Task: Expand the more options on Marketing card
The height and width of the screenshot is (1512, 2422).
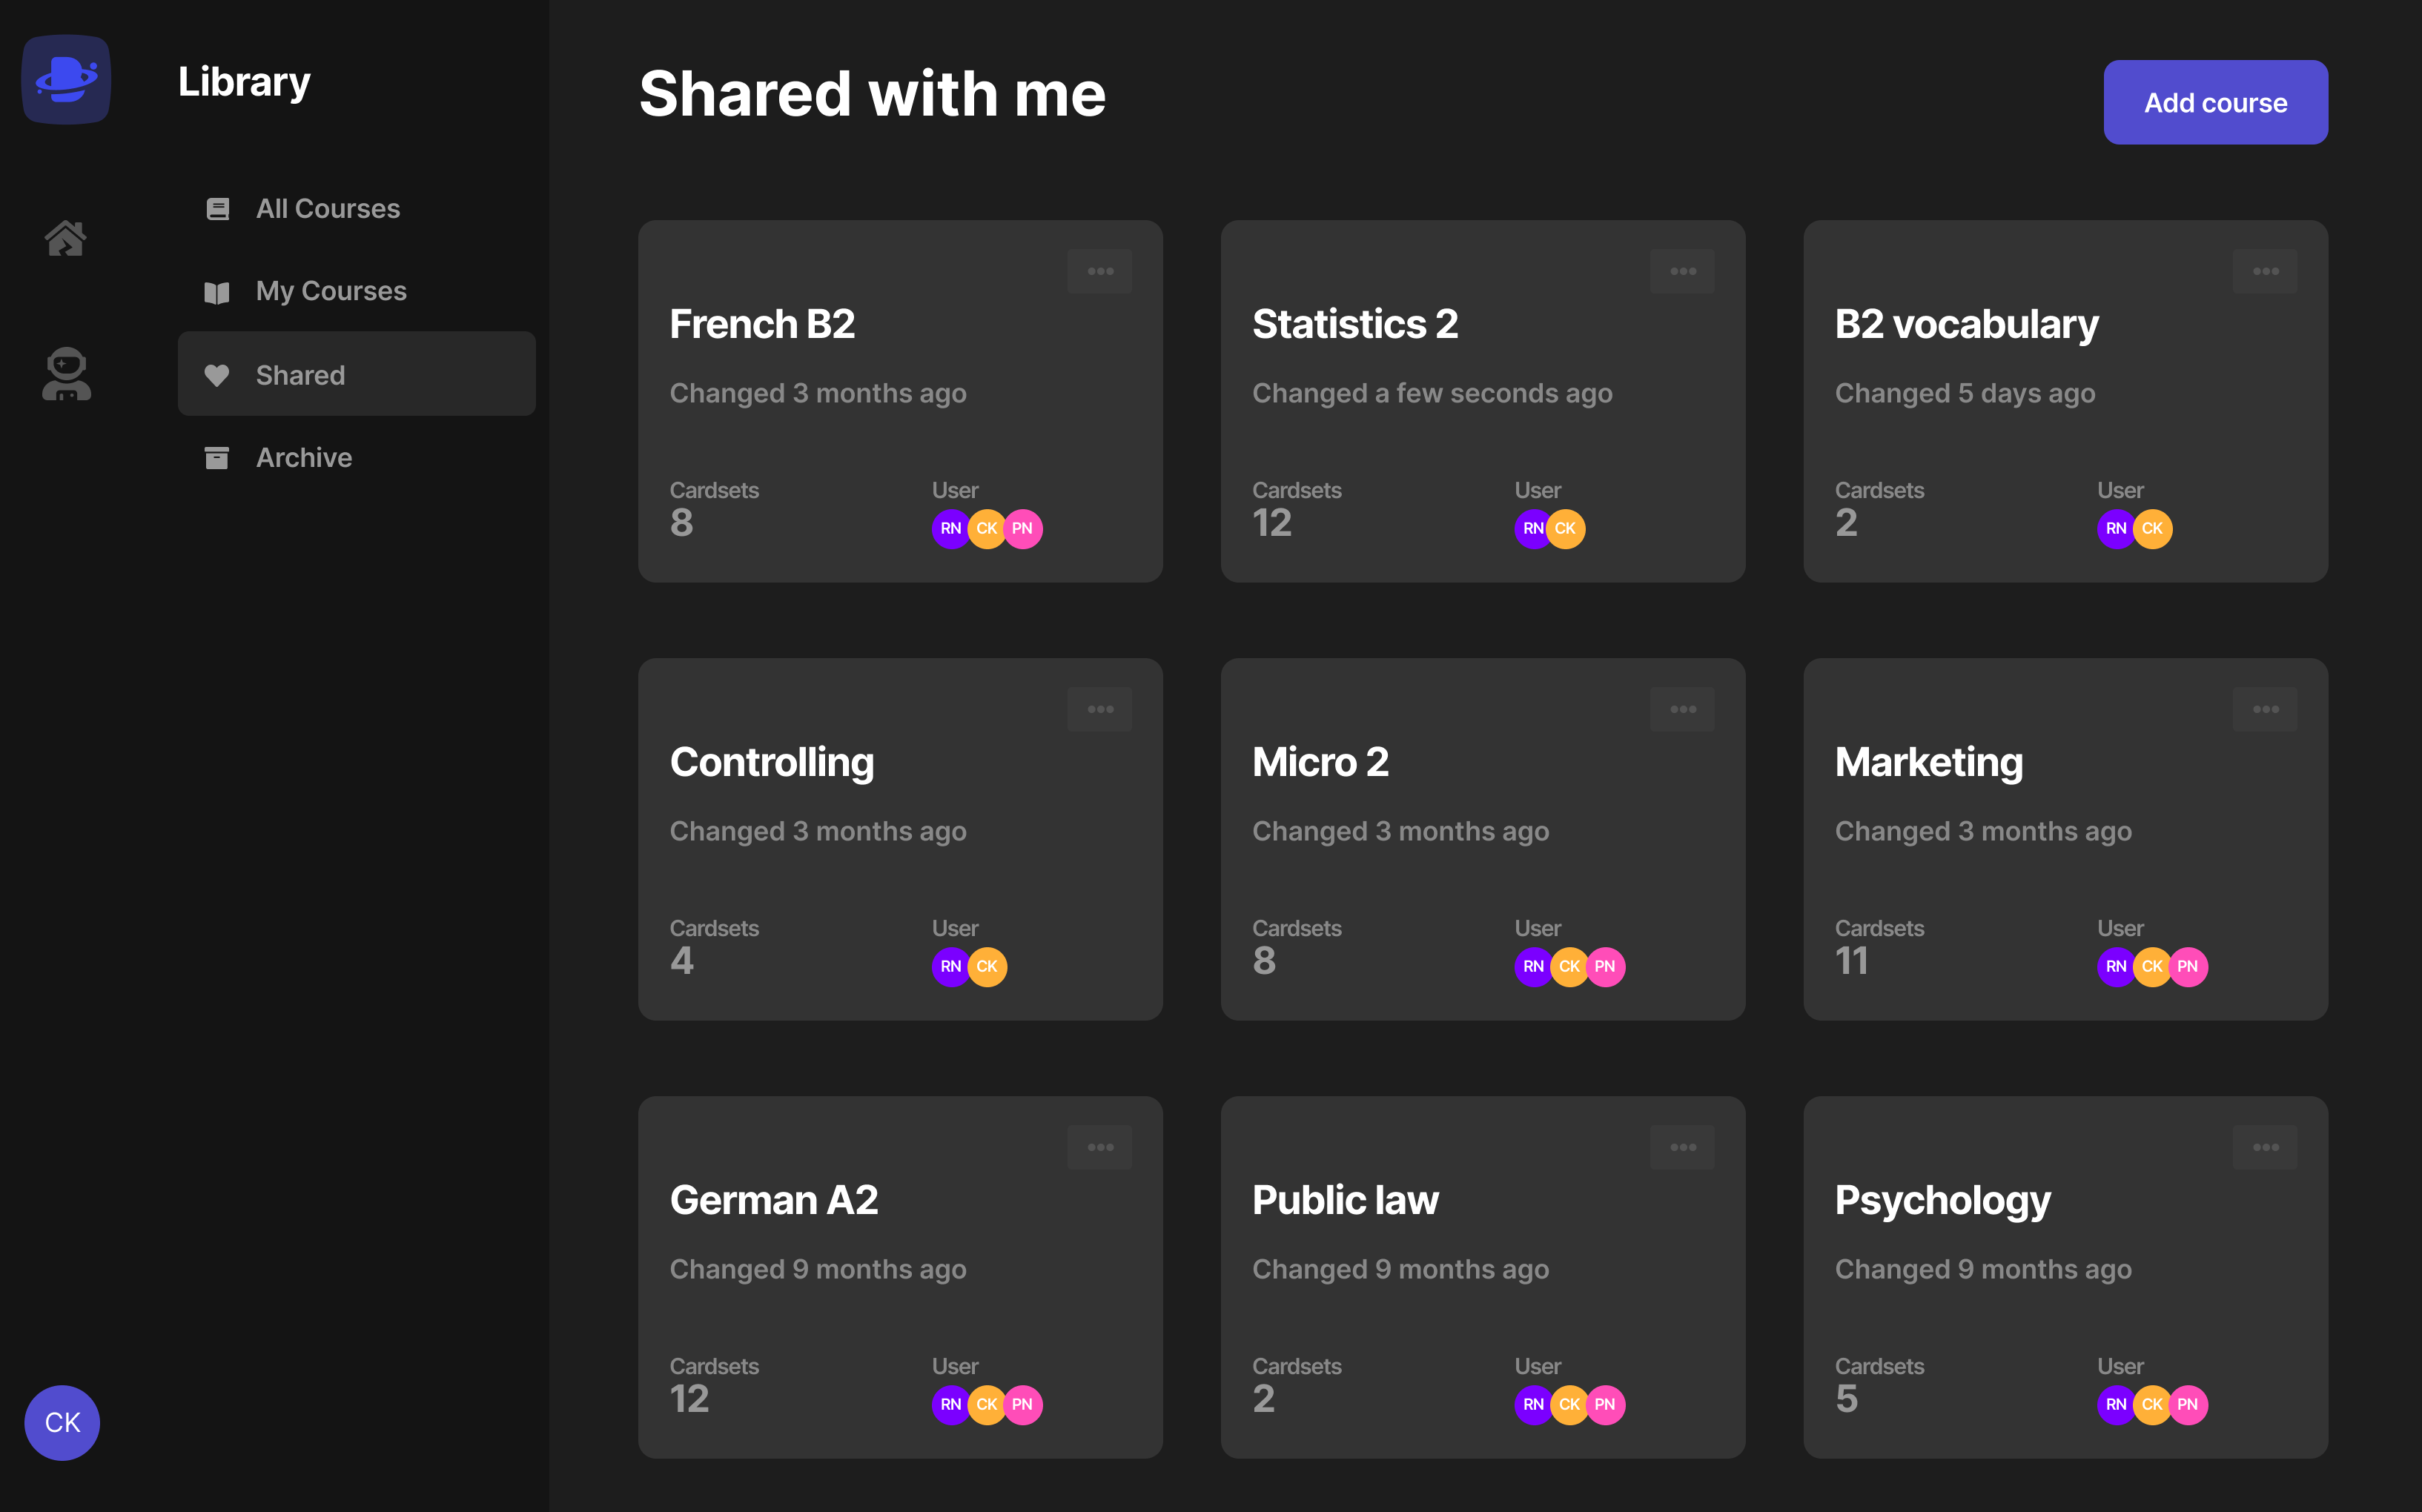Action: (x=2265, y=709)
